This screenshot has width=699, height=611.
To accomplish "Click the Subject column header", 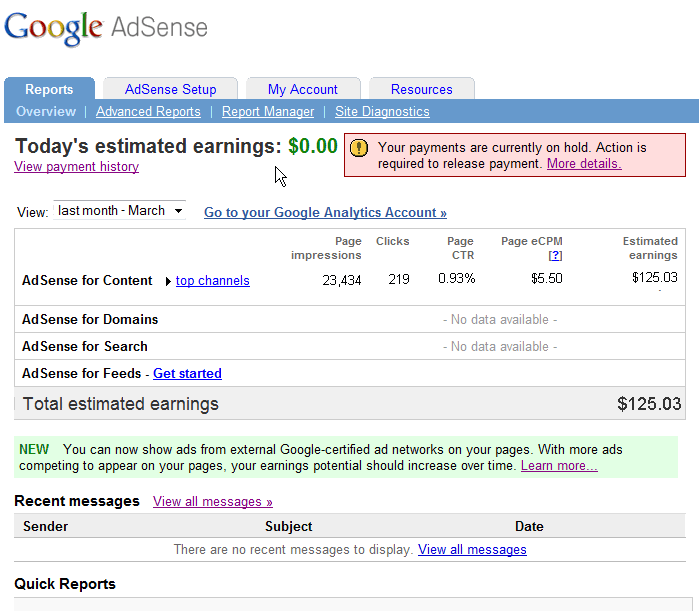I will coord(288,526).
